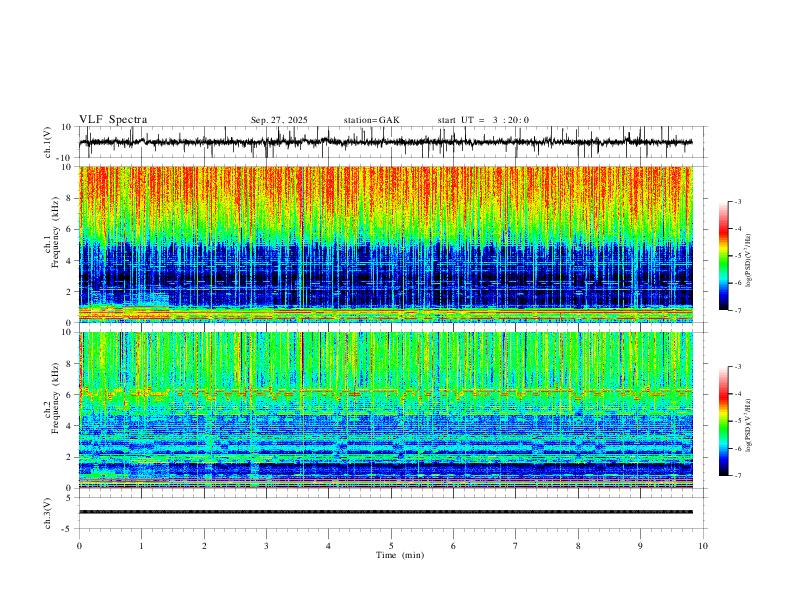The height and width of the screenshot is (612, 792).
Task: Click time axis tick label "10"
Action: [703, 546]
